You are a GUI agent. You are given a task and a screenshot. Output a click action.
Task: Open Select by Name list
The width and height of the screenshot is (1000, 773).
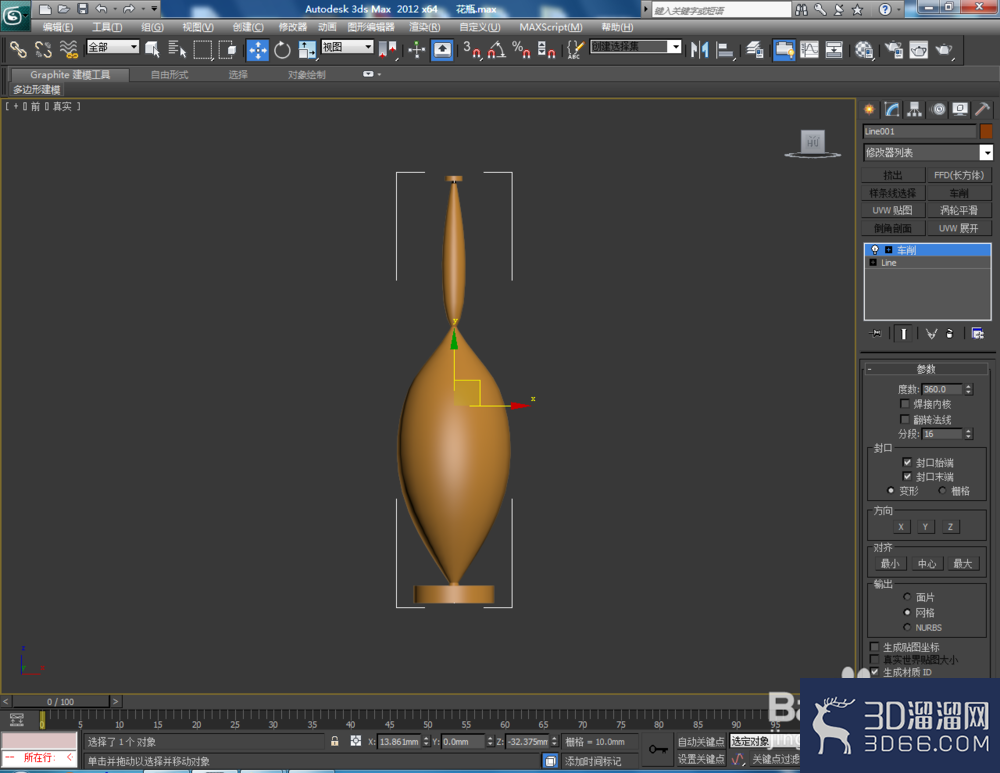[x=177, y=50]
